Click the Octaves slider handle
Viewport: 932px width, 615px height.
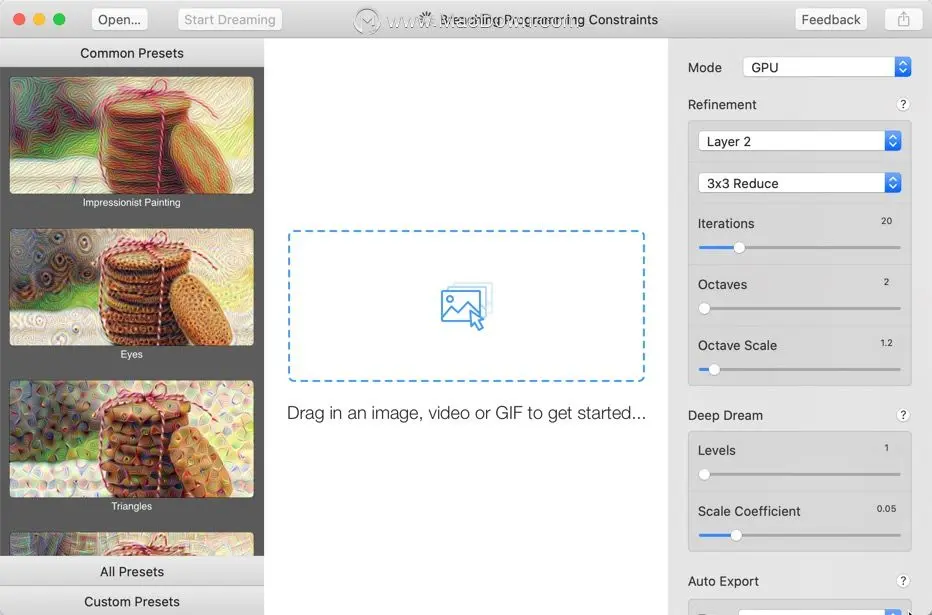click(x=704, y=308)
